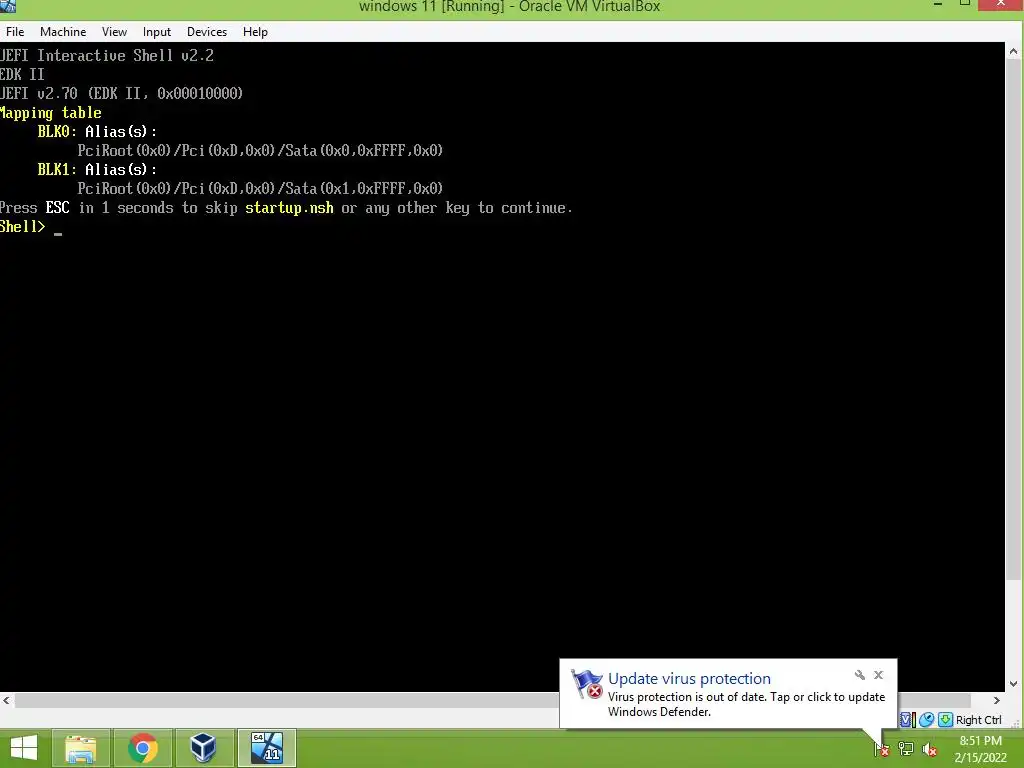The width and height of the screenshot is (1024, 768).
Task: Launch Google Chrome from the taskbar
Action: [x=142, y=748]
